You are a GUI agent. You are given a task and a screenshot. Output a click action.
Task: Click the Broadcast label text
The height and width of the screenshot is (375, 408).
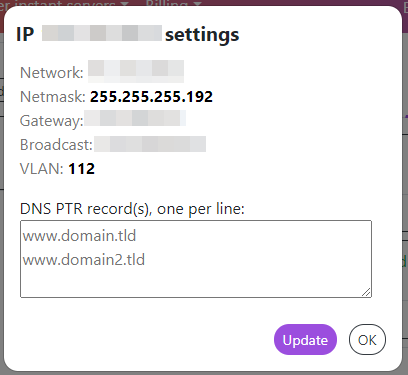click(x=56, y=145)
